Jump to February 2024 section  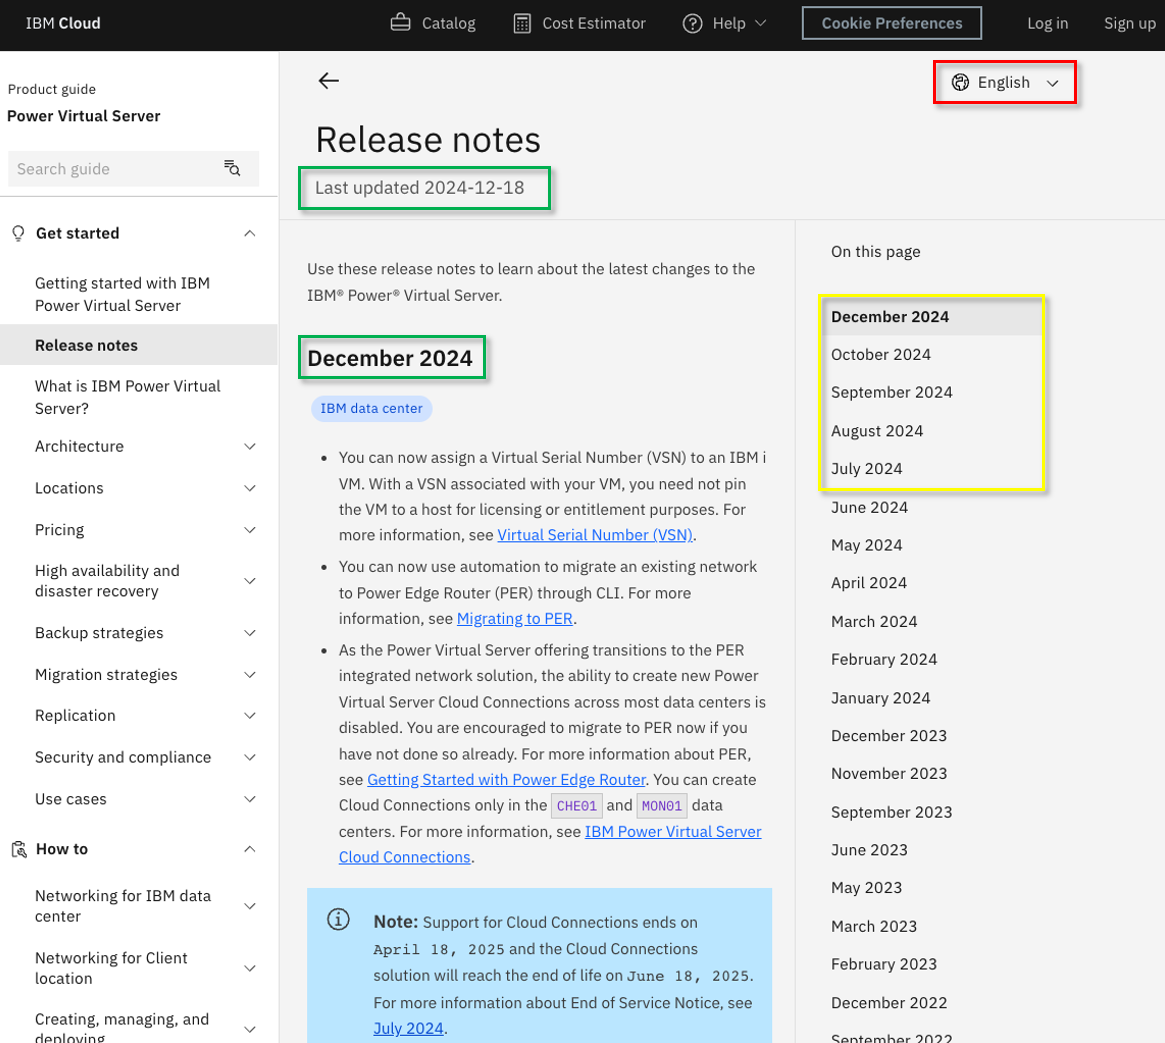click(884, 660)
